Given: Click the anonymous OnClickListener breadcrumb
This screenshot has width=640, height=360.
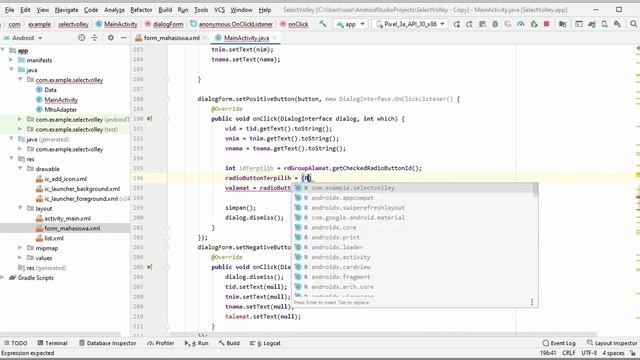Looking at the screenshot, I should [231, 24].
